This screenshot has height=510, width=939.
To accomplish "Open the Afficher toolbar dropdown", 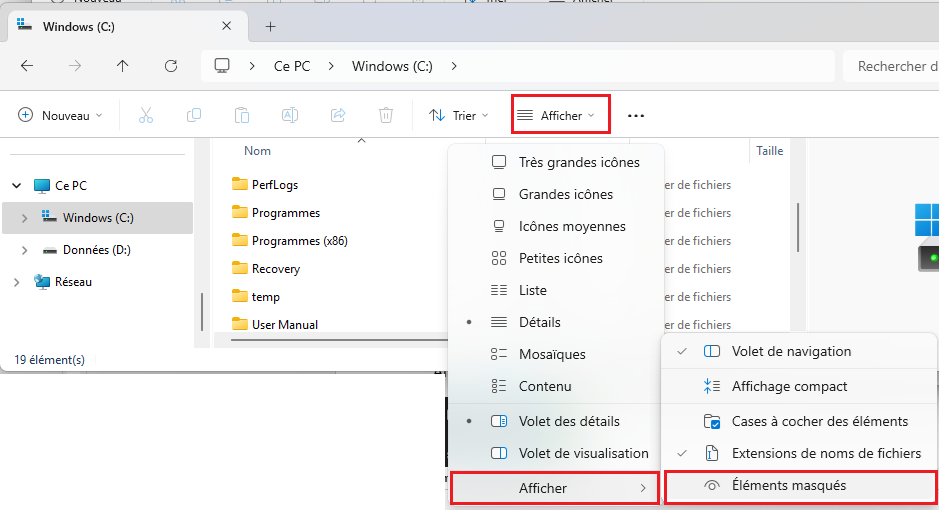I will tap(561, 116).
